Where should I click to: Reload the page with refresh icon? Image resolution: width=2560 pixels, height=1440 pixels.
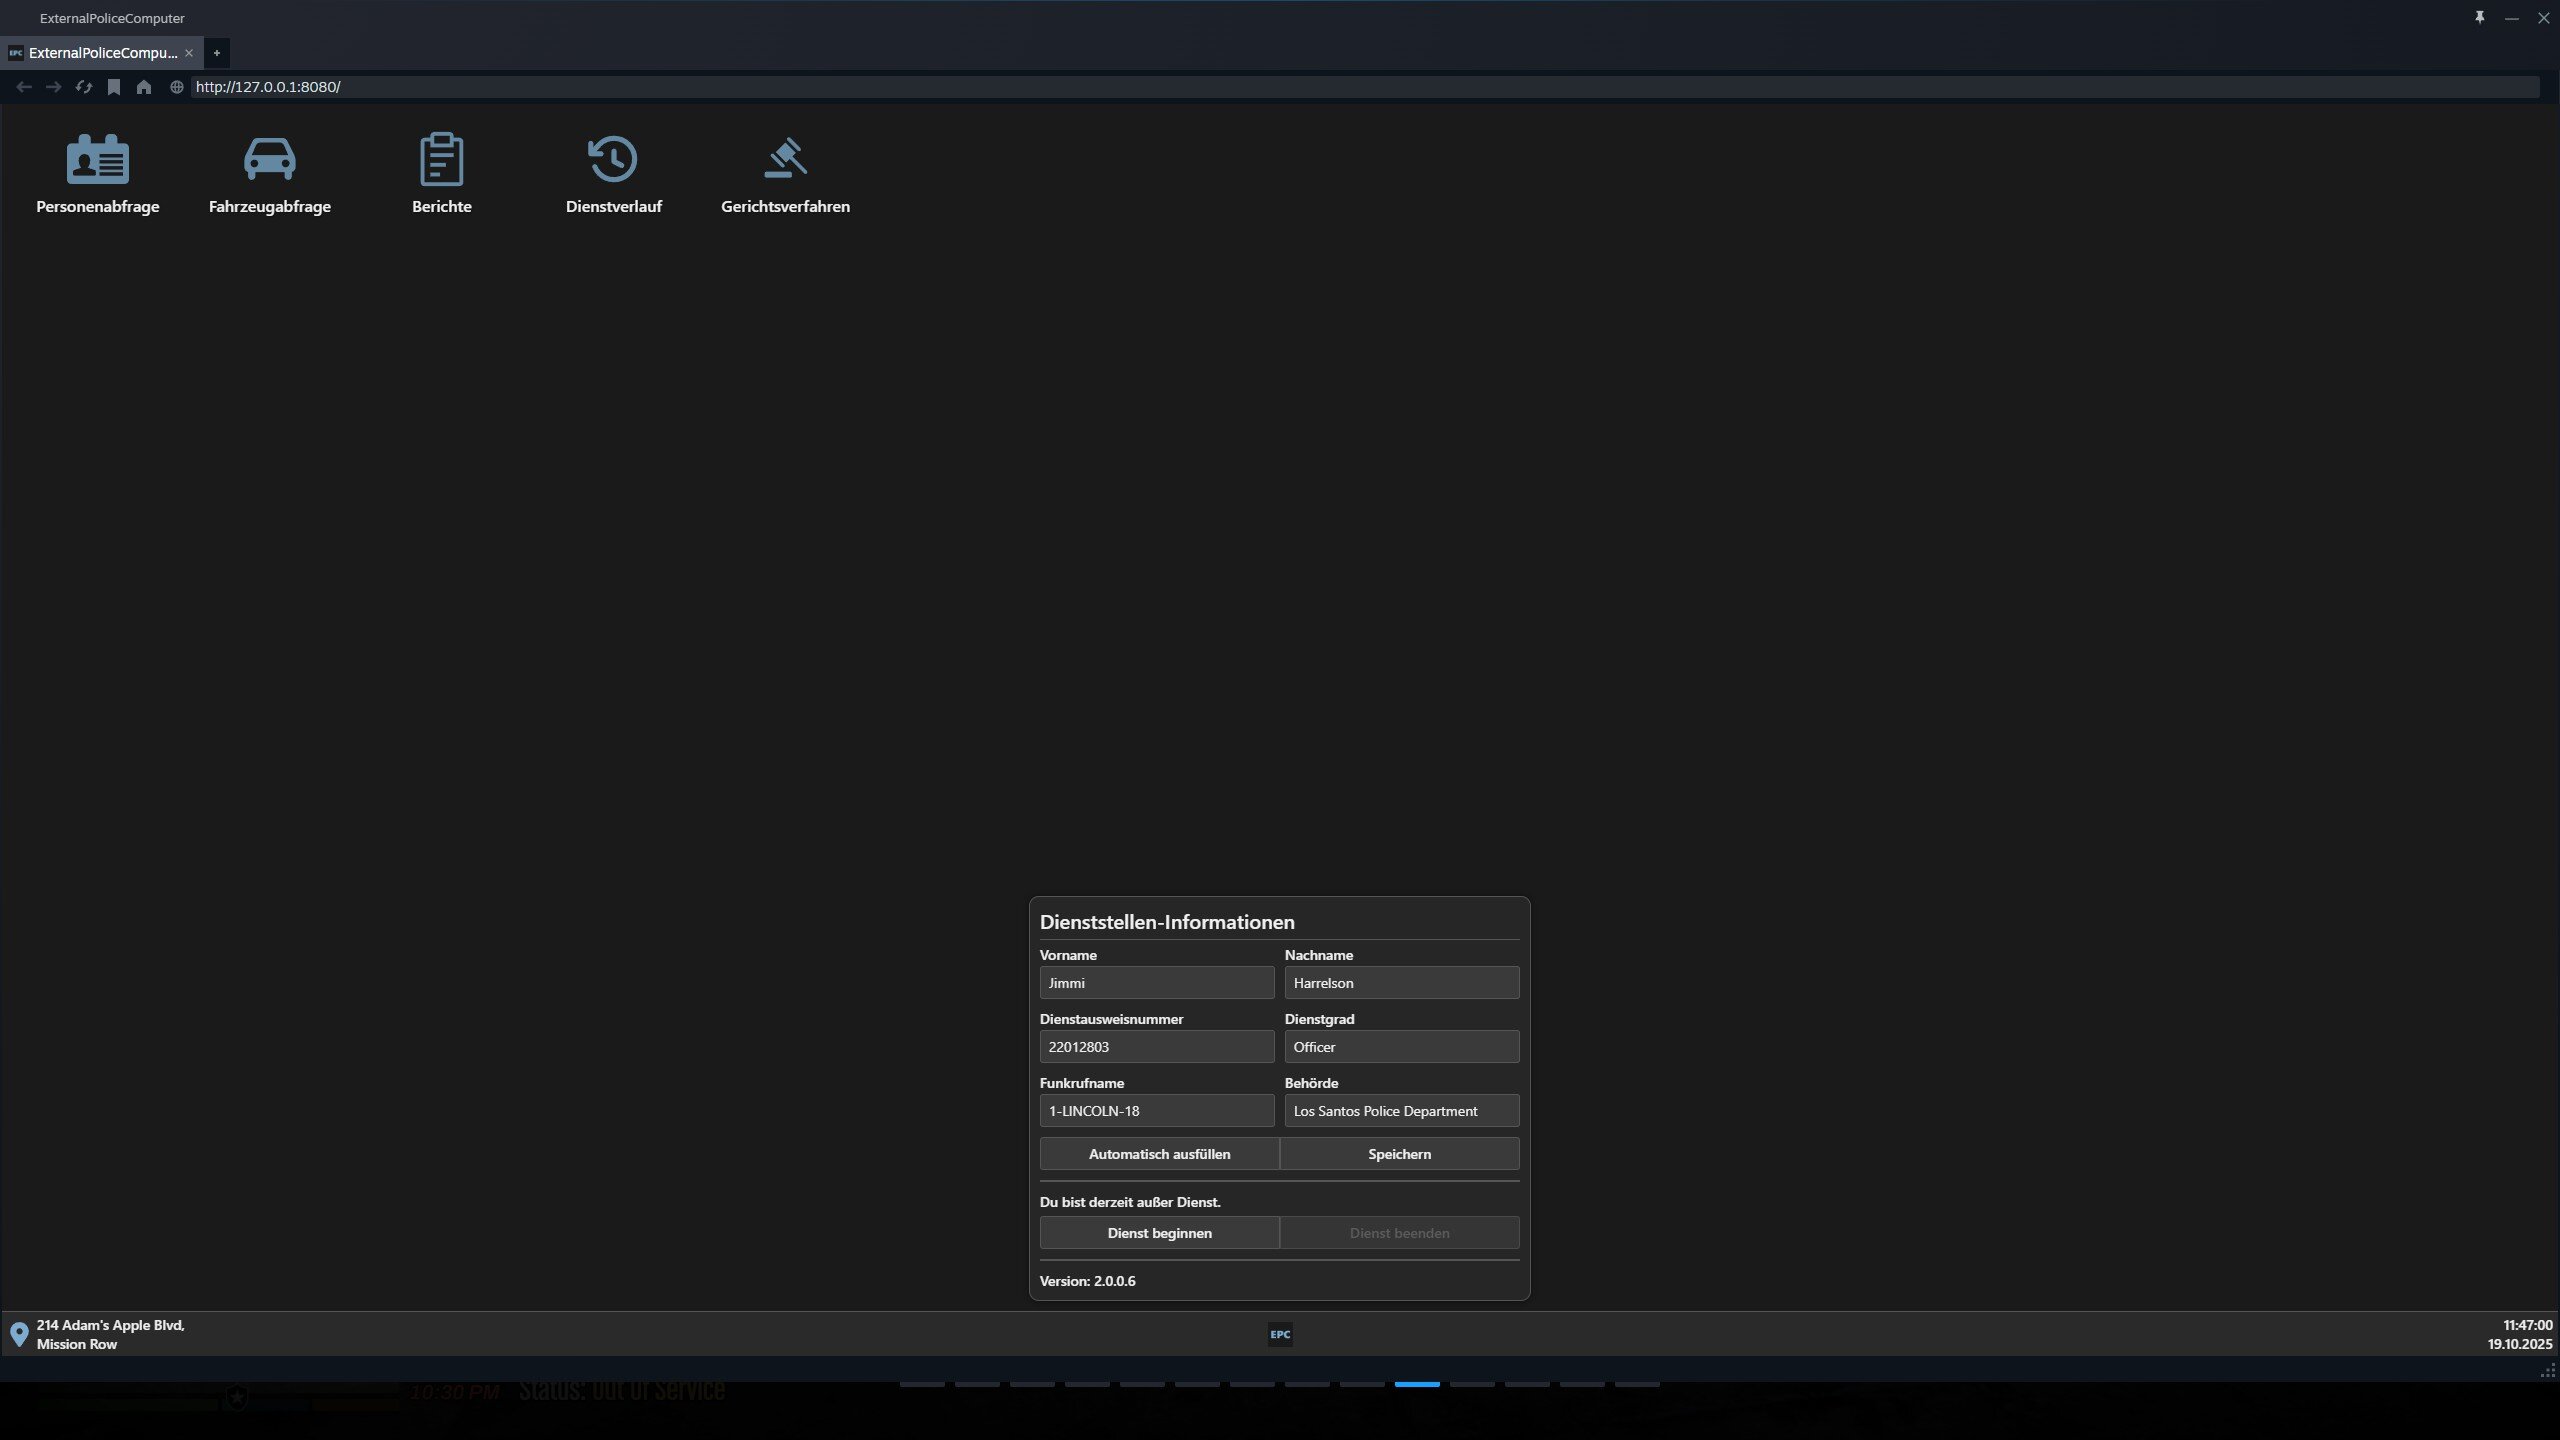(x=84, y=87)
